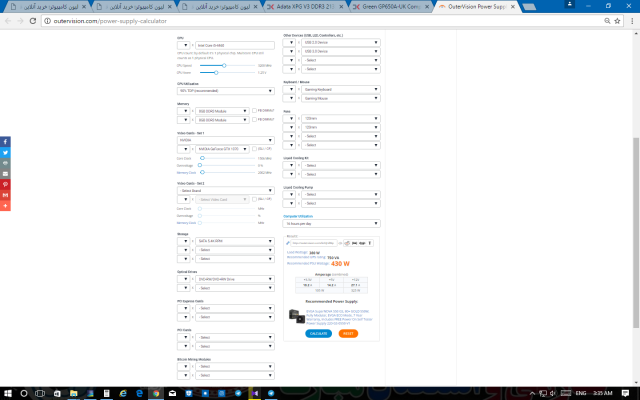This screenshot has width=640, height=400.
Task: Open the Gaming Mouse dropdown
Action: [341, 98]
